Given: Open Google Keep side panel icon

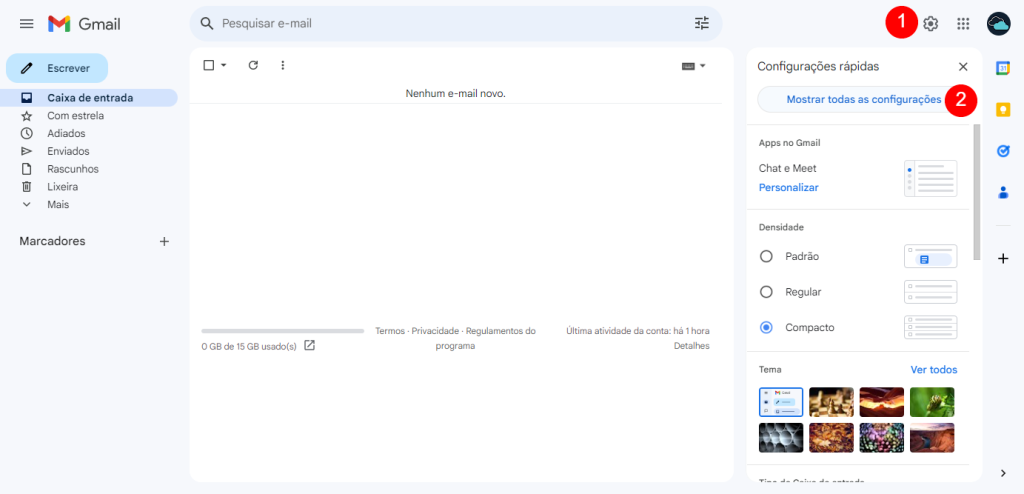Looking at the screenshot, I should coord(1003,109).
